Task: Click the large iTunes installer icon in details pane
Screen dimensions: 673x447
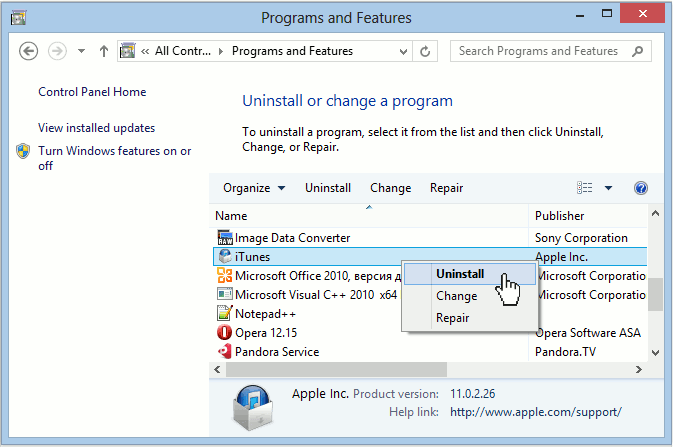Action: coord(253,407)
